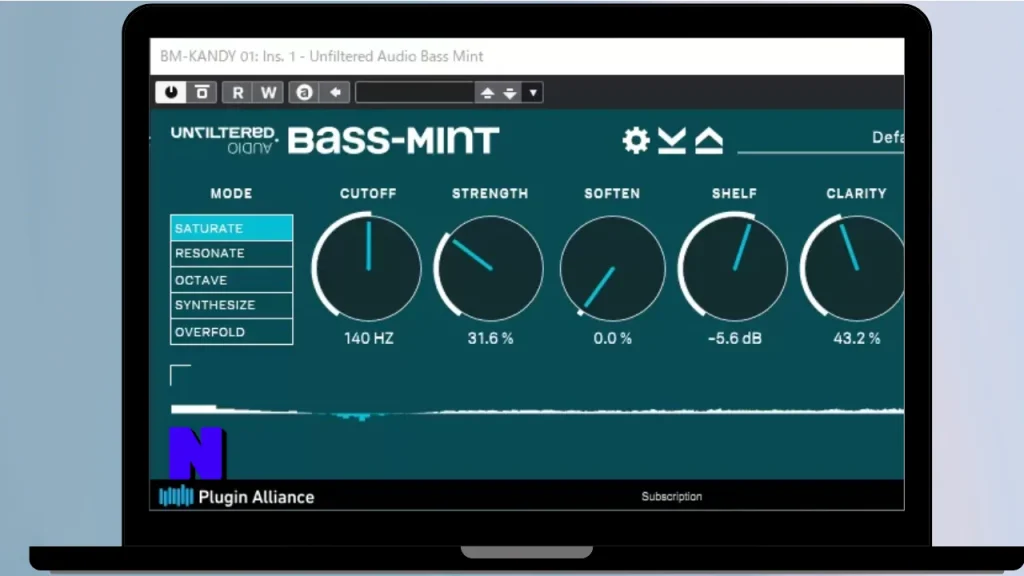Open the preset management dropdown arrow
This screenshot has width=1024, height=576.
[x=533, y=93]
